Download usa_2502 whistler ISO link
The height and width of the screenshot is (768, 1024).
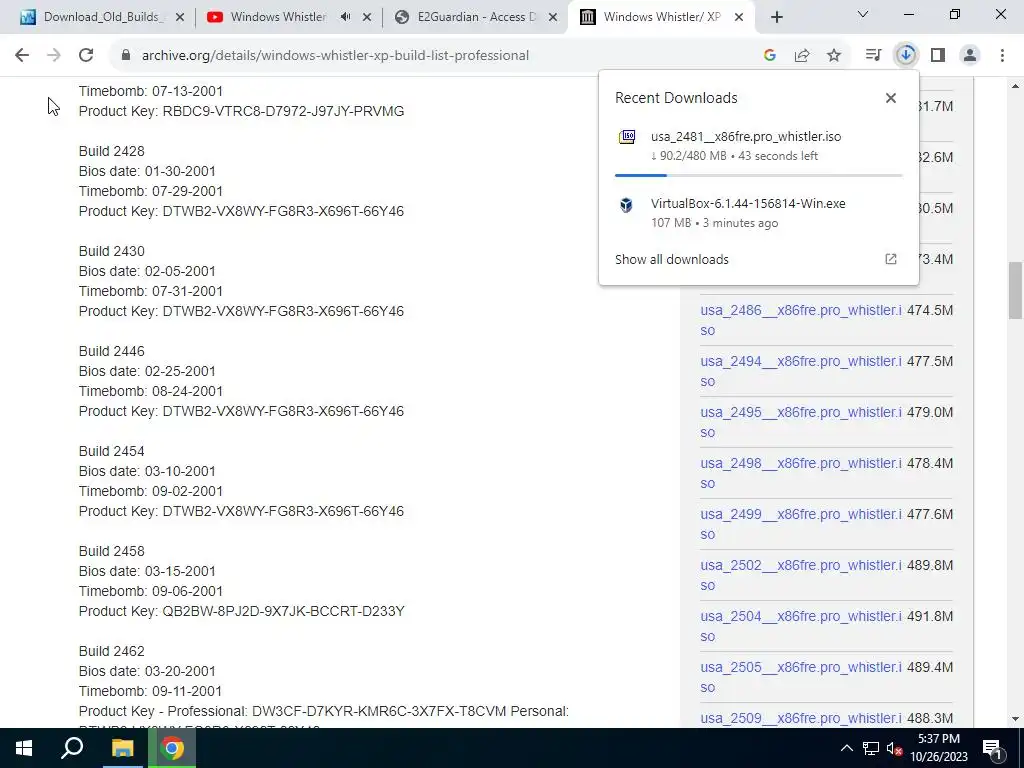pyautogui.click(x=801, y=575)
